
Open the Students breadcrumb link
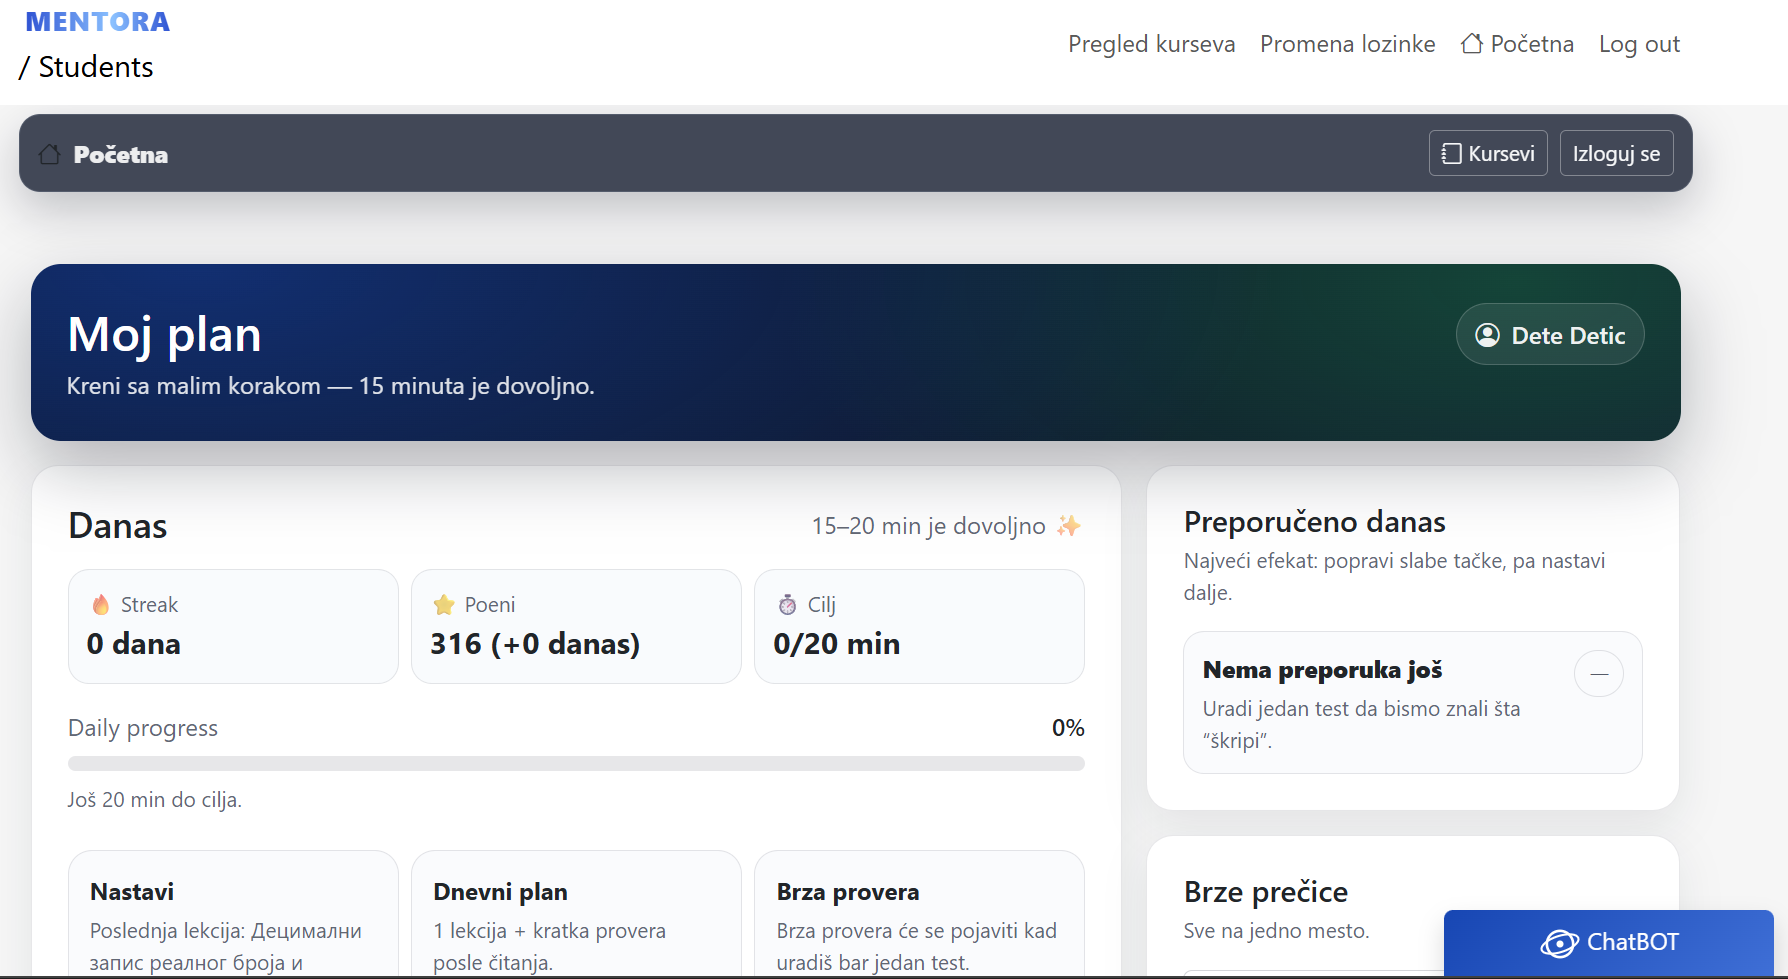(96, 67)
